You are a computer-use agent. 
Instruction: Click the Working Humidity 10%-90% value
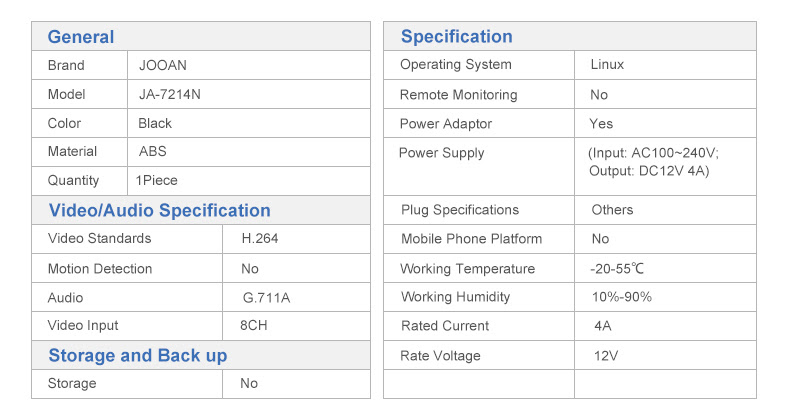point(622,297)
